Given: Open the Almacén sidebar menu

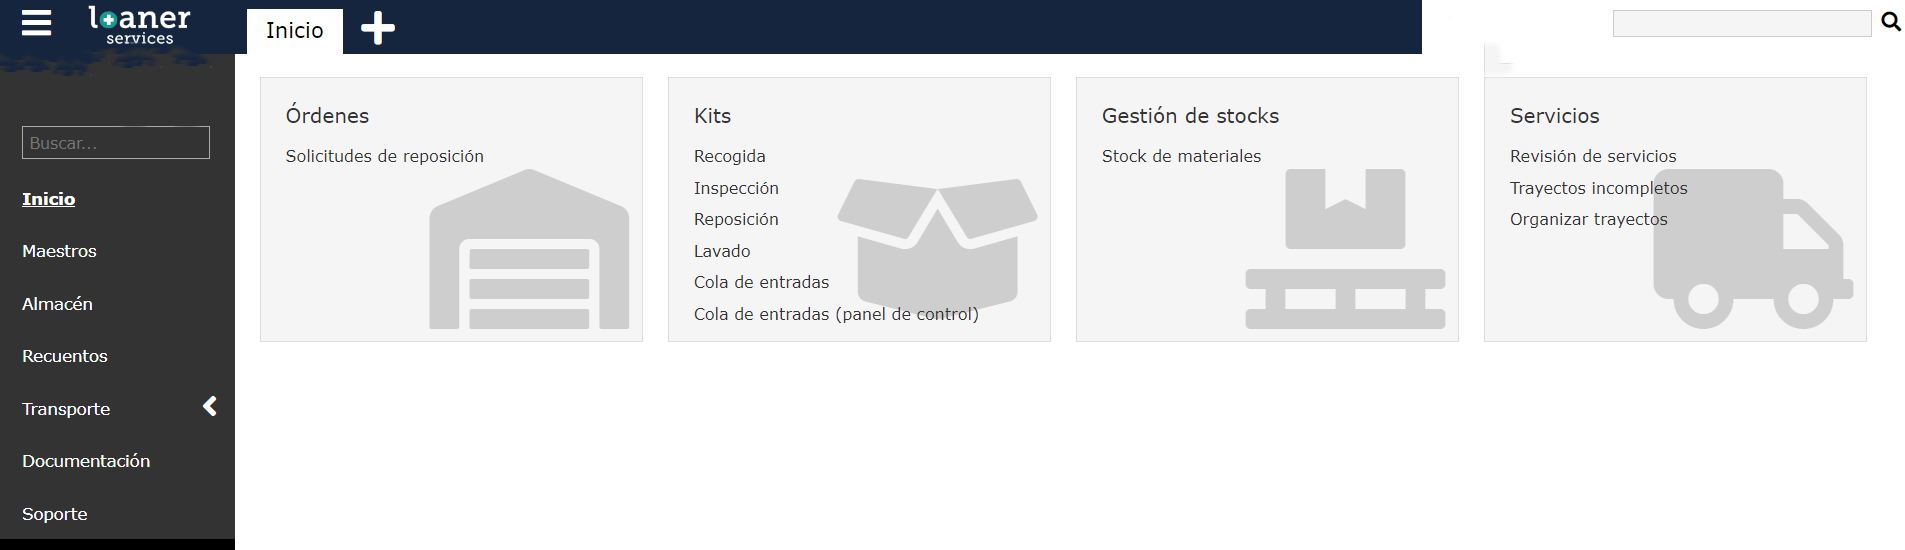Looking at the screenshot, I should coord(57,304).
